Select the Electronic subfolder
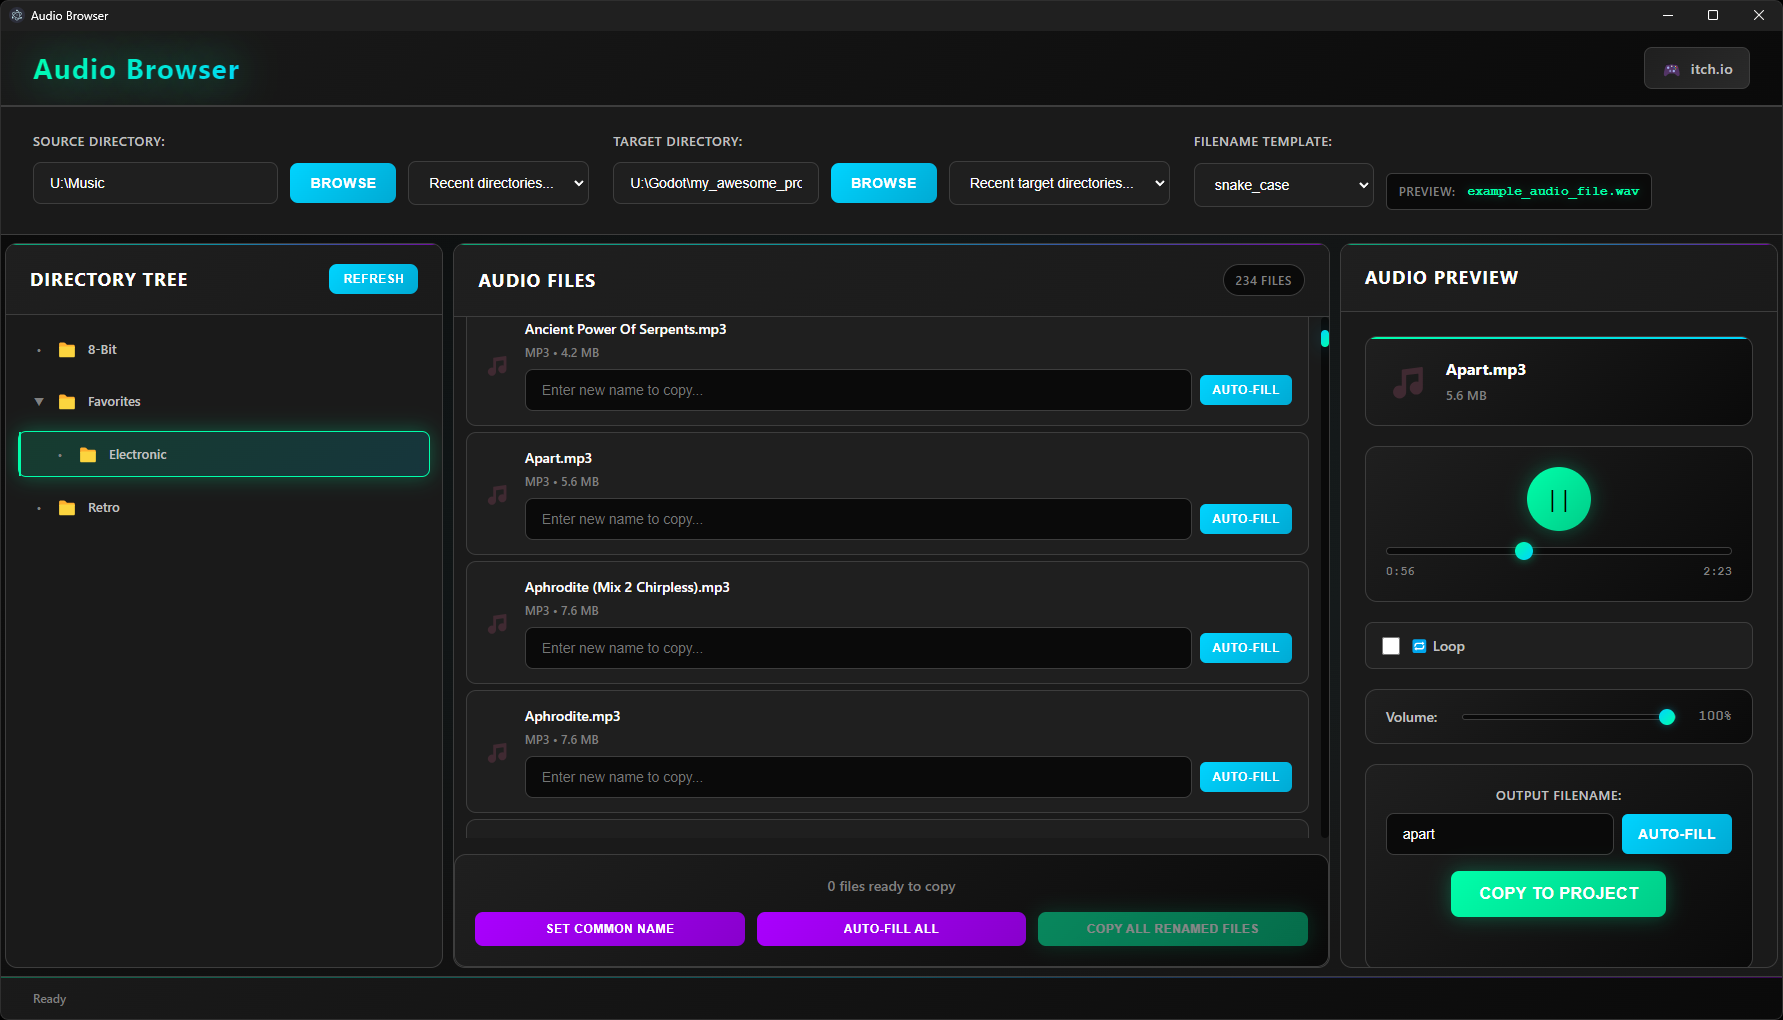The width and height of the screenshot is (1783, 1020). [224, 454]
